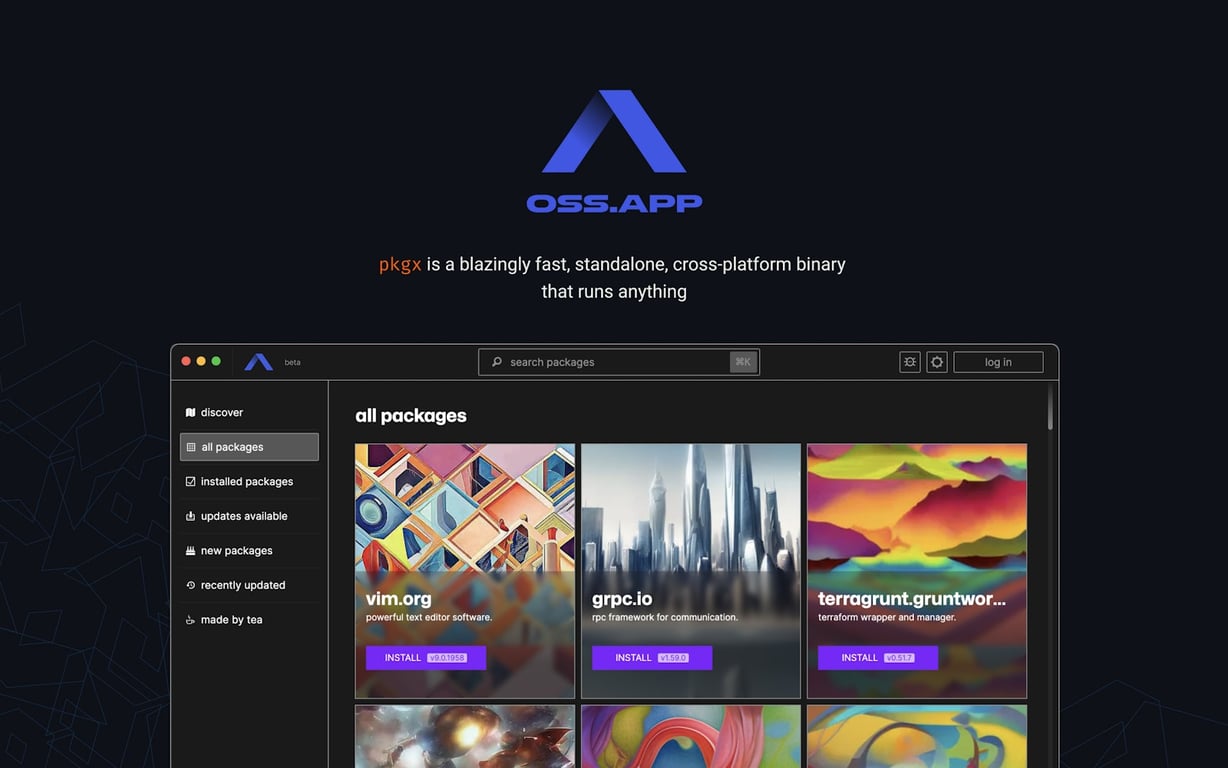Image resolution: width=1228 pixels, height=768 pixels.
Task: Open the discover section
Action: click(249, 412)
